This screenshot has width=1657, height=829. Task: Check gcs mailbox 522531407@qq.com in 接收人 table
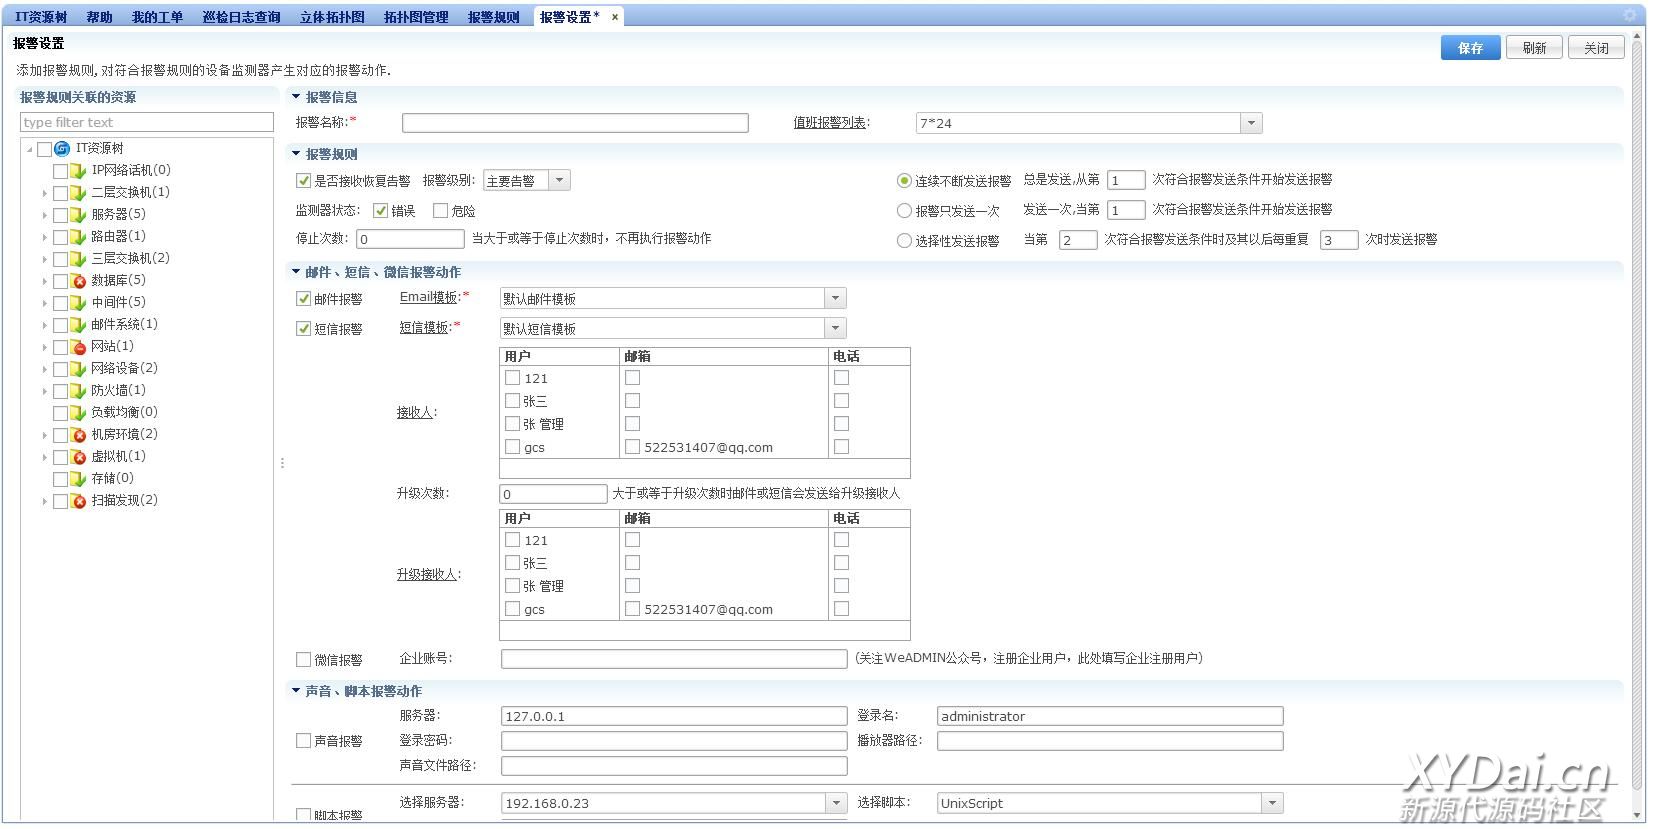(x=632, y=447)
